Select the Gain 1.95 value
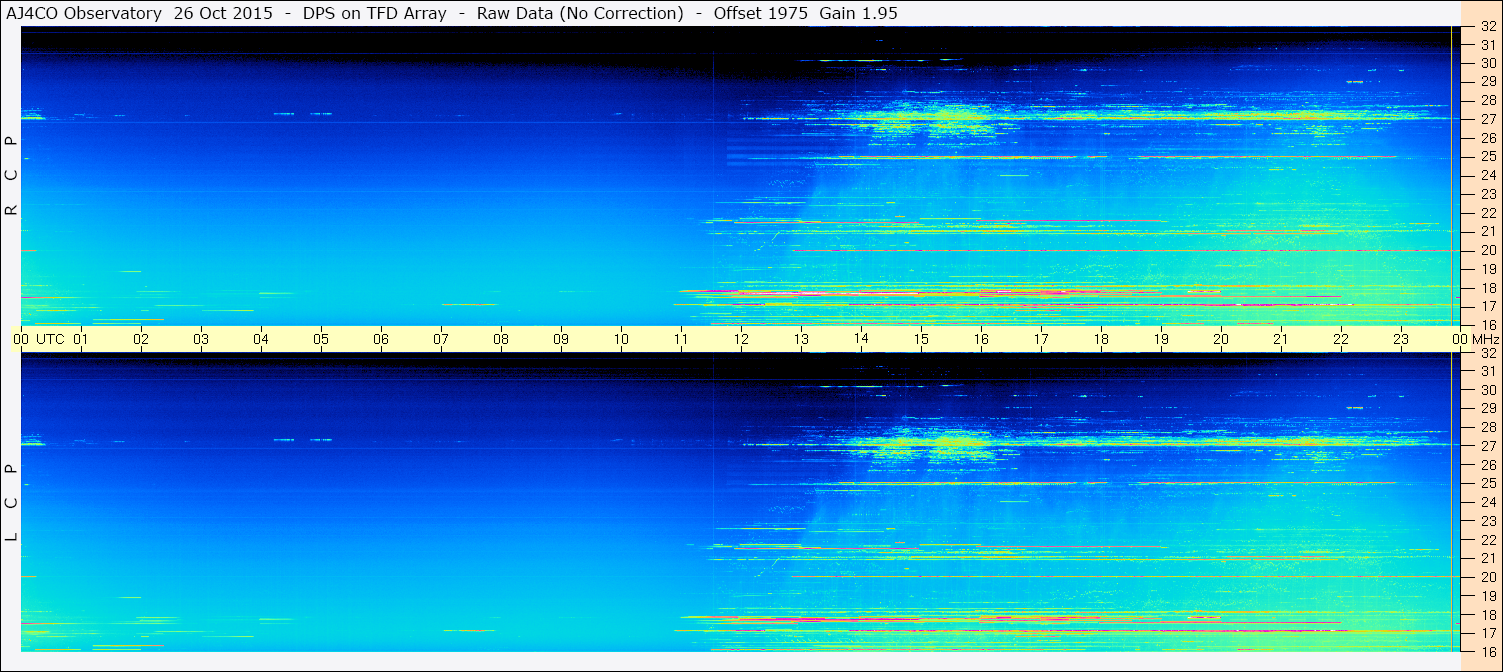 [858, 14]
